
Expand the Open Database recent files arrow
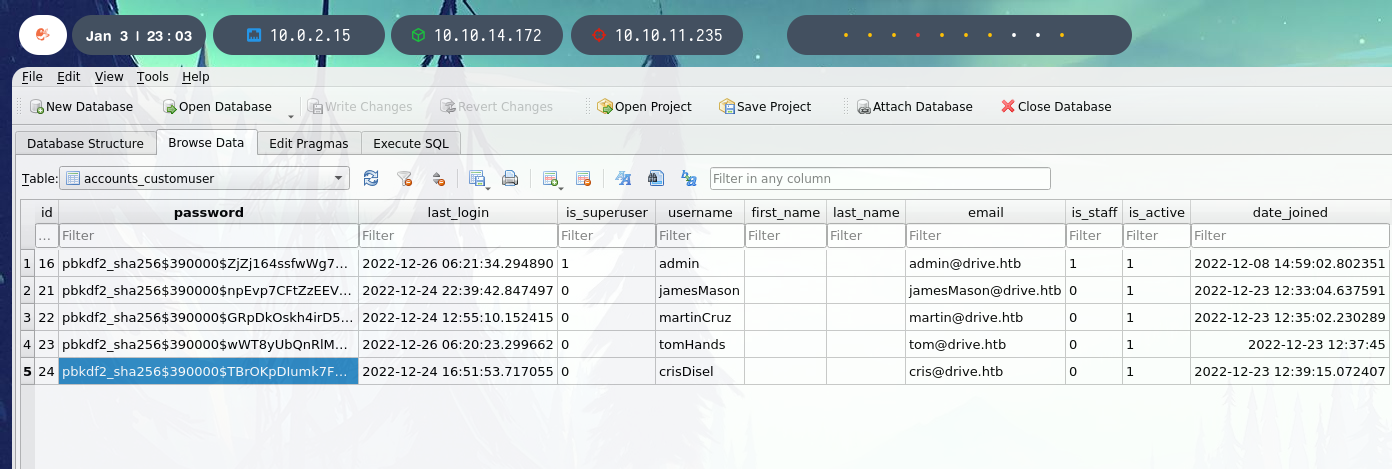click(x=291, y=113)
